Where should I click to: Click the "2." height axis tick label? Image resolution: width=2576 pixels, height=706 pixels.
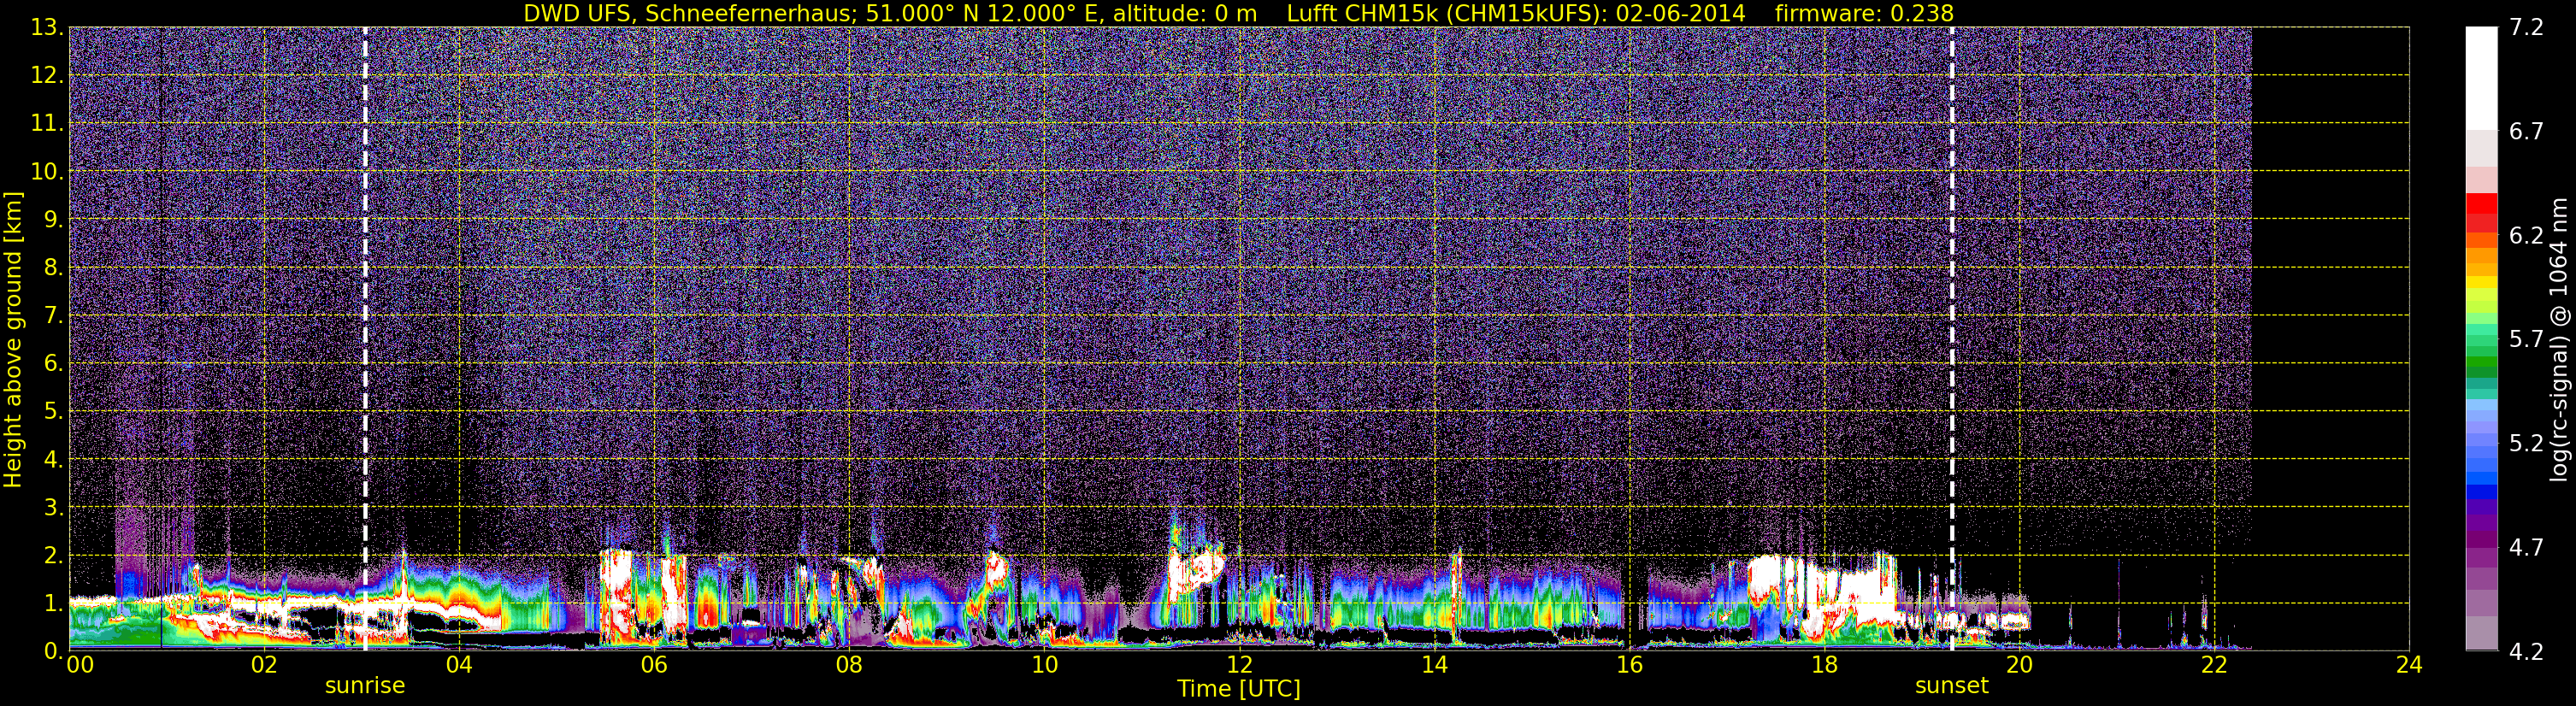[52, 555]
